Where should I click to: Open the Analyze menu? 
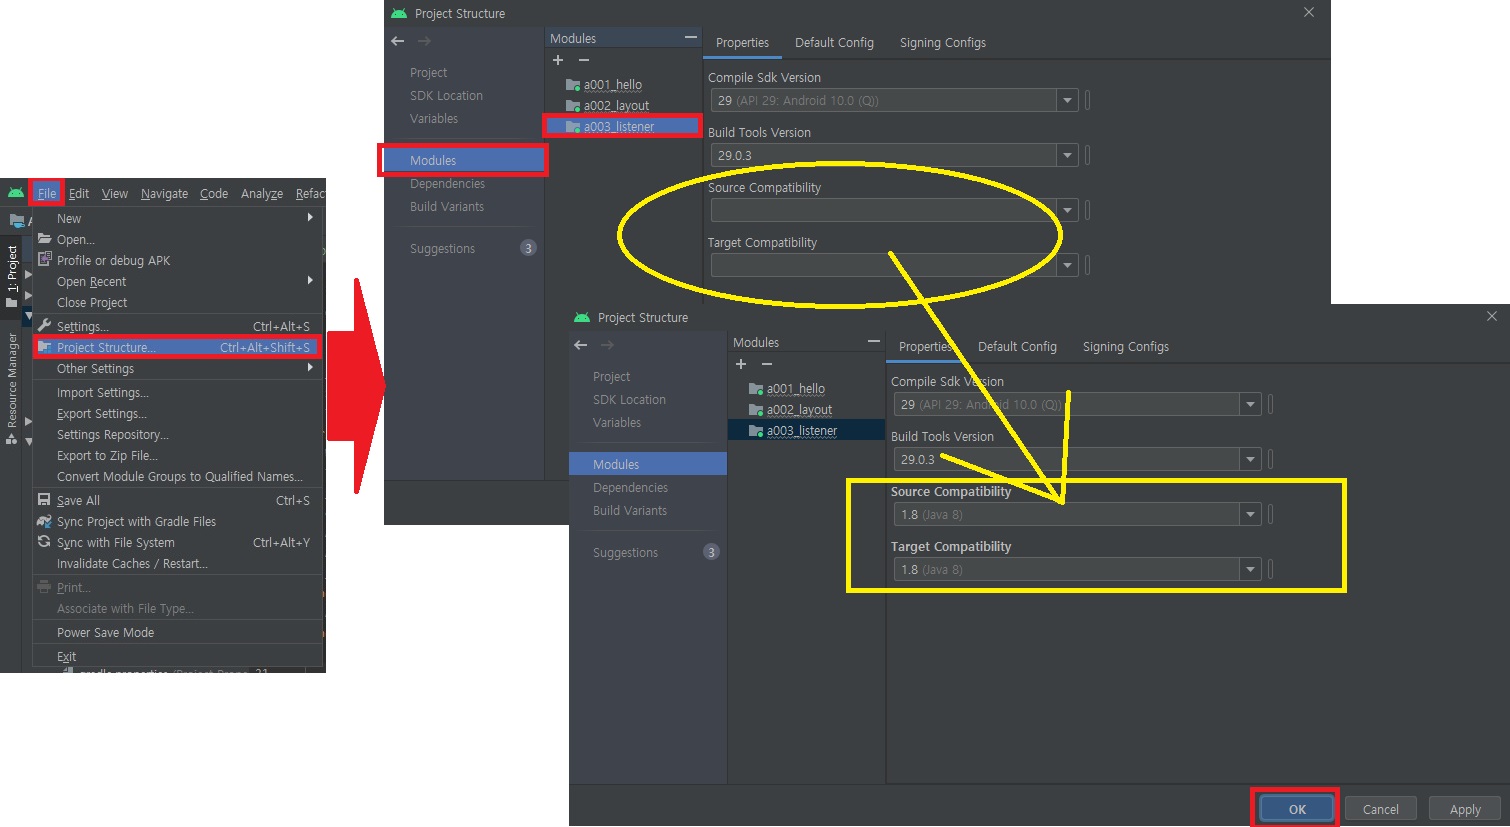(x=262, y=193)
